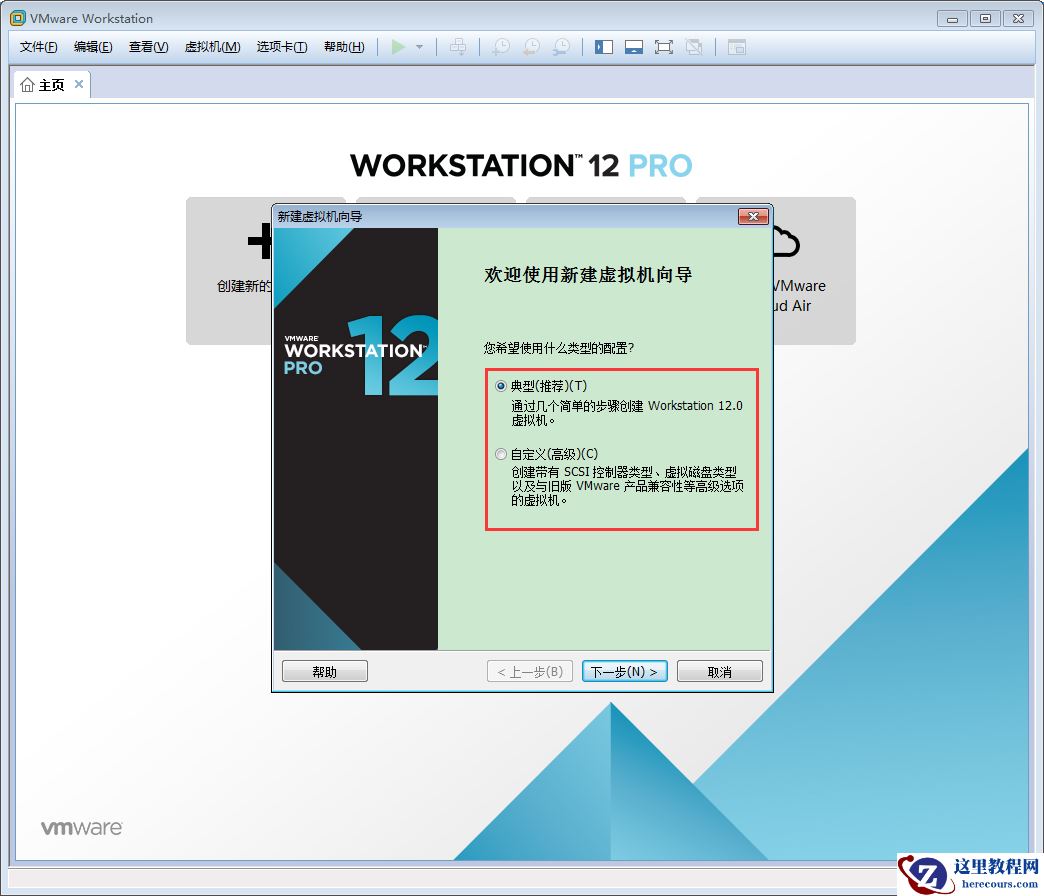Cancel the new virtual machine wizard
Image resolution: width=1044 pixels, height=896 pixels.
[x=719, y=671]
